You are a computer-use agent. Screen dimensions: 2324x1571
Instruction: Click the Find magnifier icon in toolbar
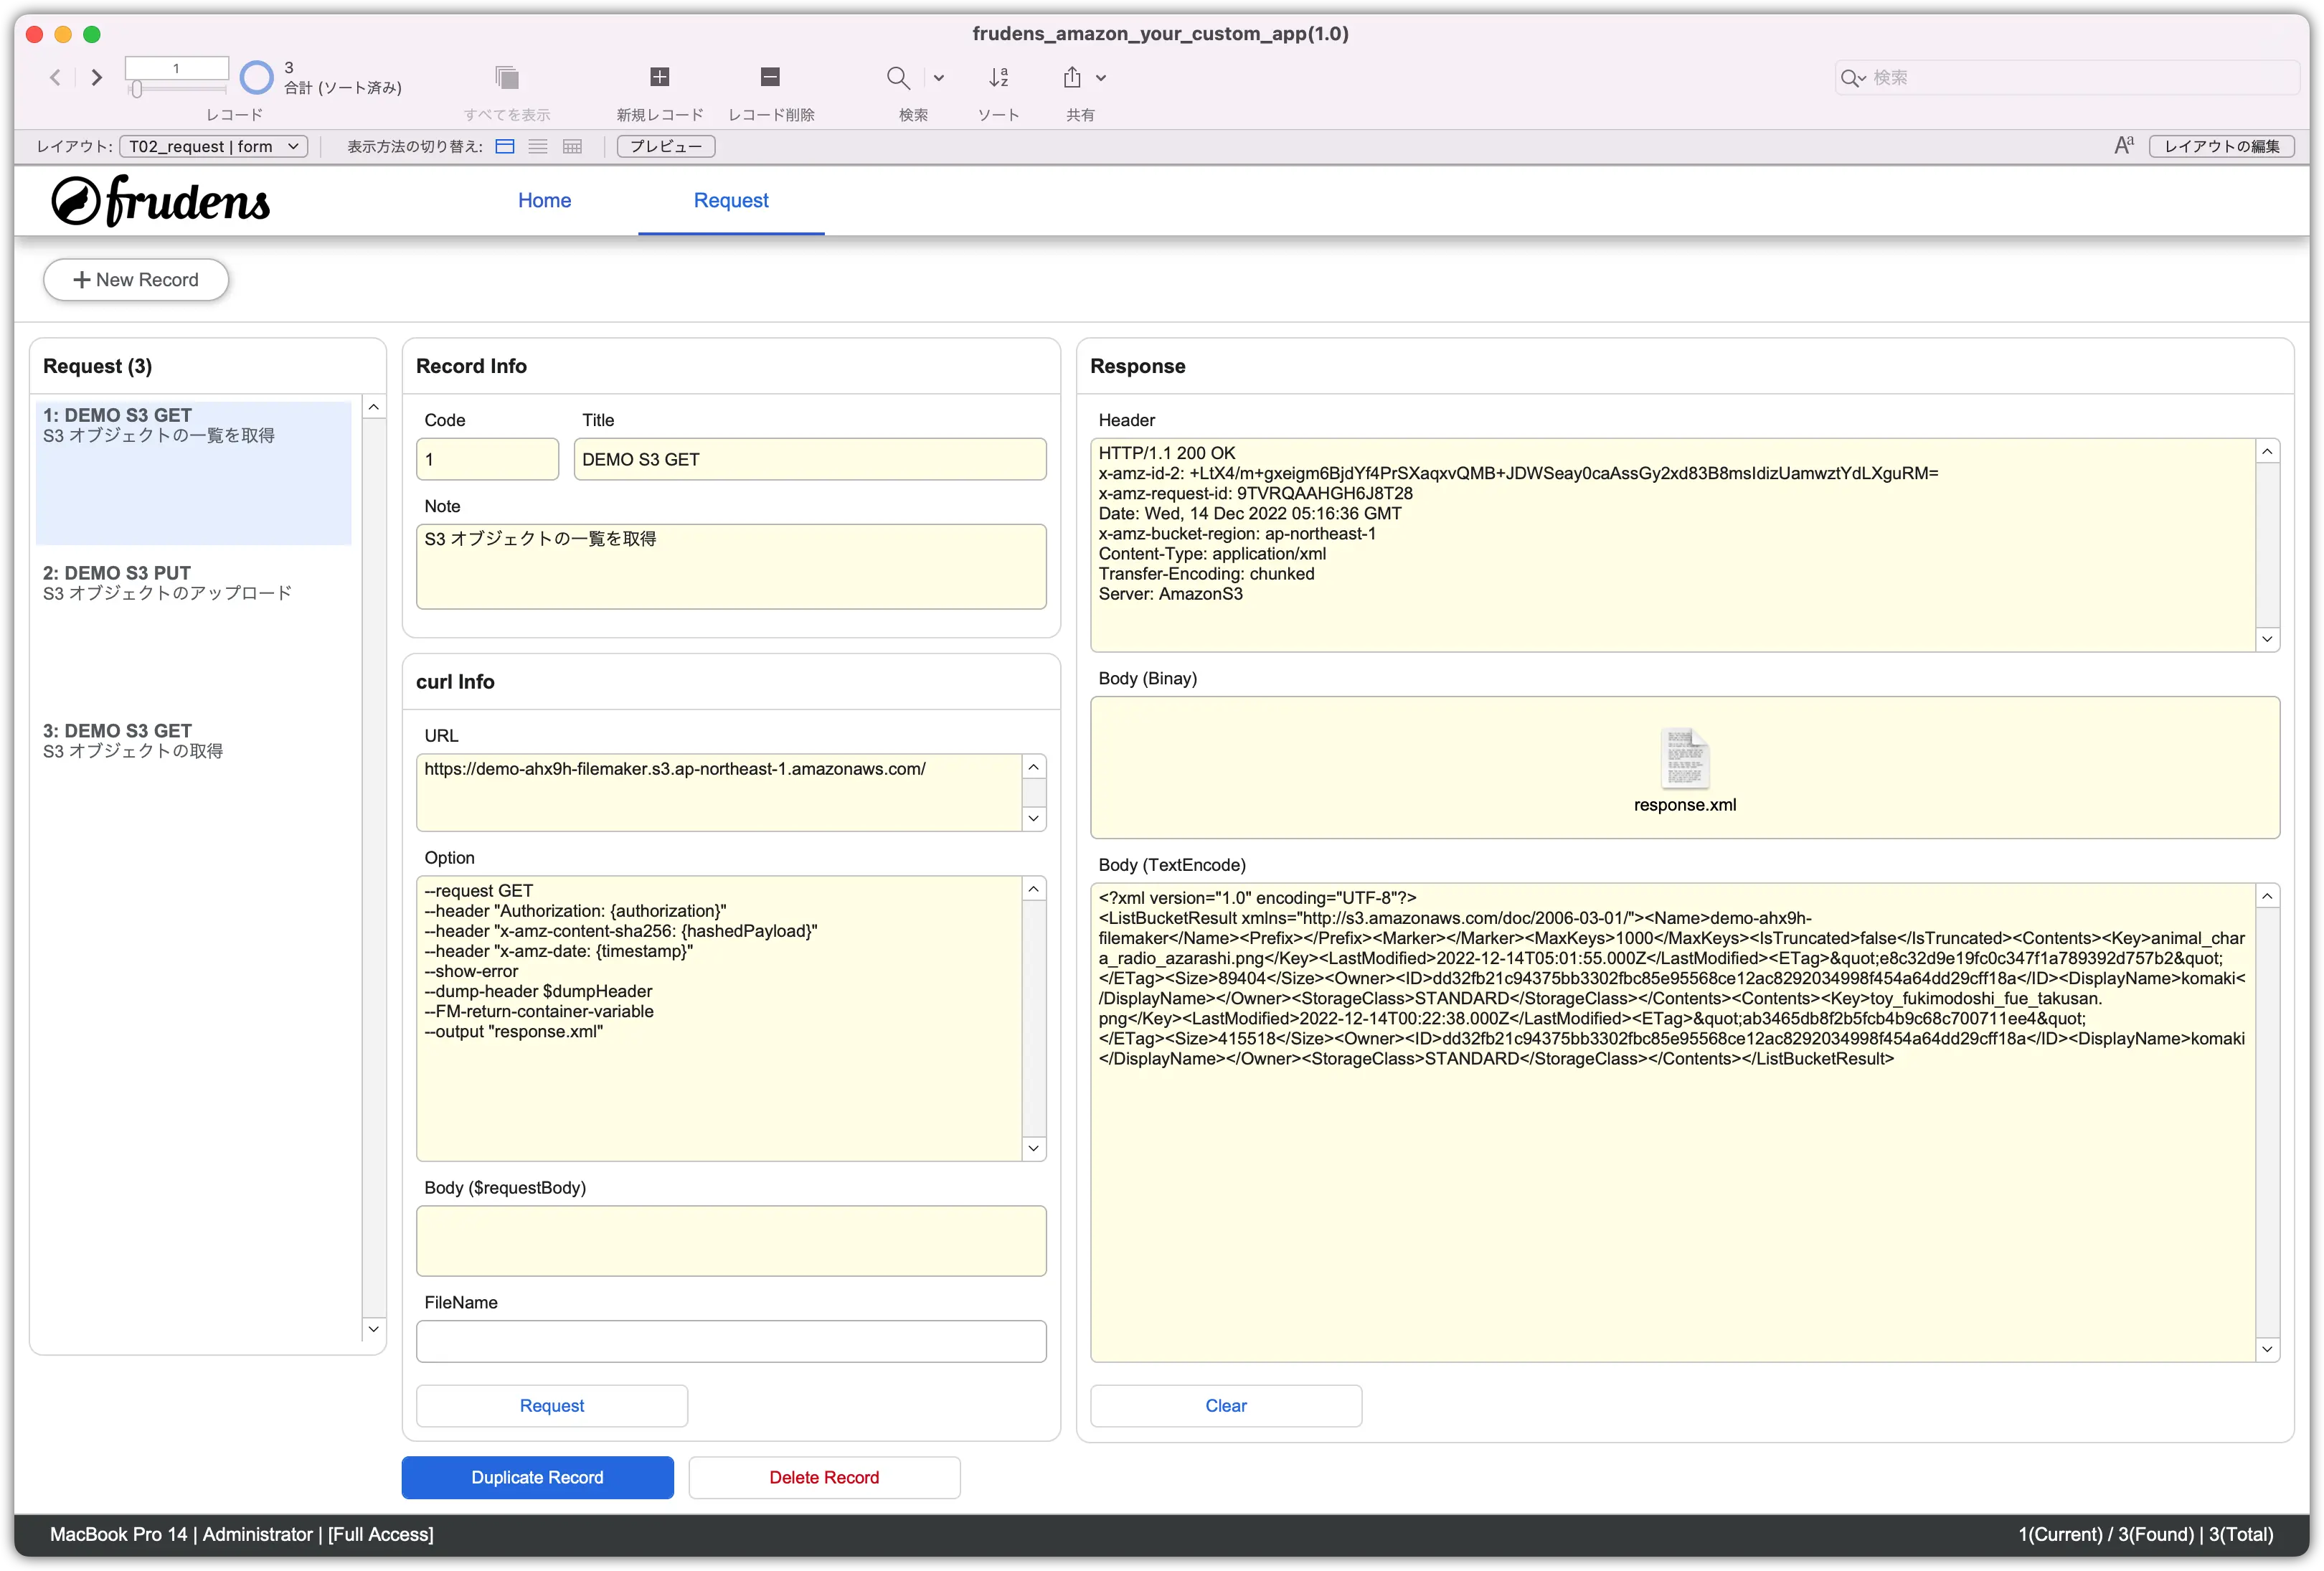click(x=897, y=77)
